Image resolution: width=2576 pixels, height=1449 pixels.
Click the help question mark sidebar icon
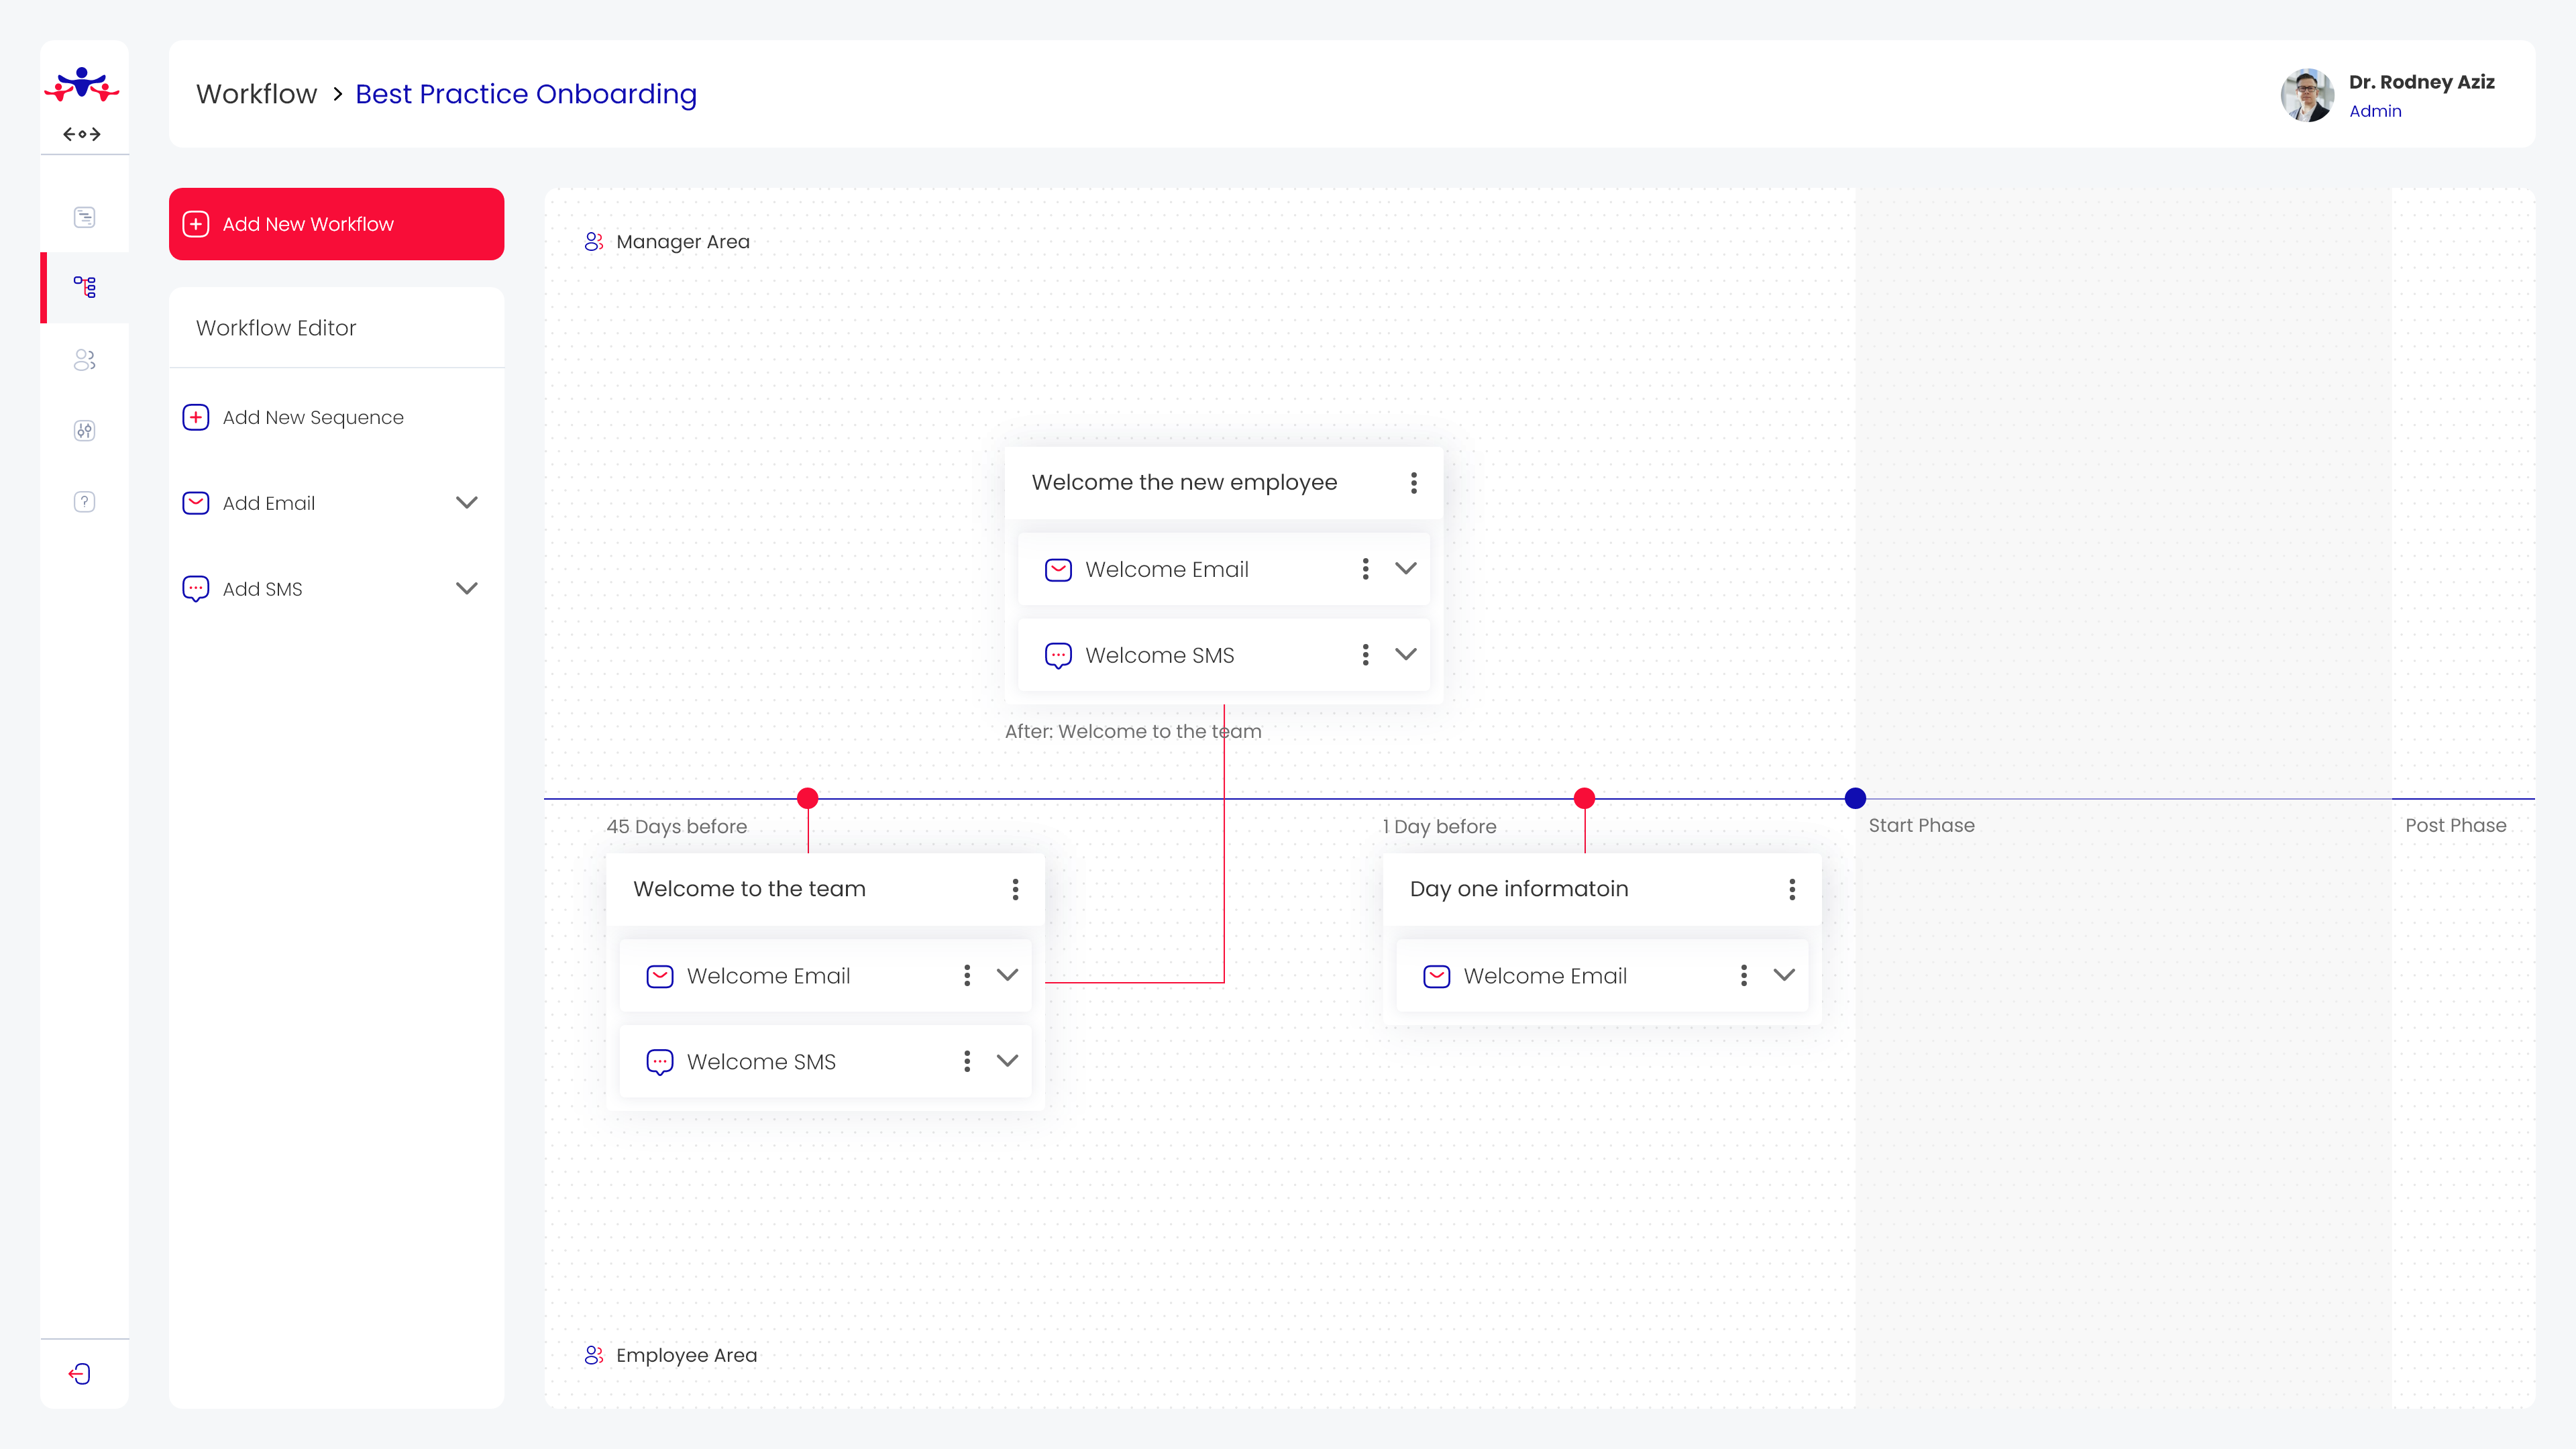click(85, 502)
